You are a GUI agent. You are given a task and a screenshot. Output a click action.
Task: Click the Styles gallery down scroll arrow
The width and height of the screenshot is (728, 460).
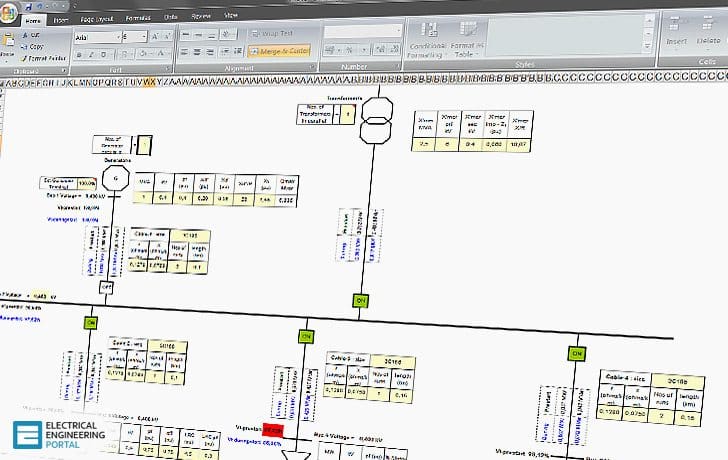tap(648, 33)
